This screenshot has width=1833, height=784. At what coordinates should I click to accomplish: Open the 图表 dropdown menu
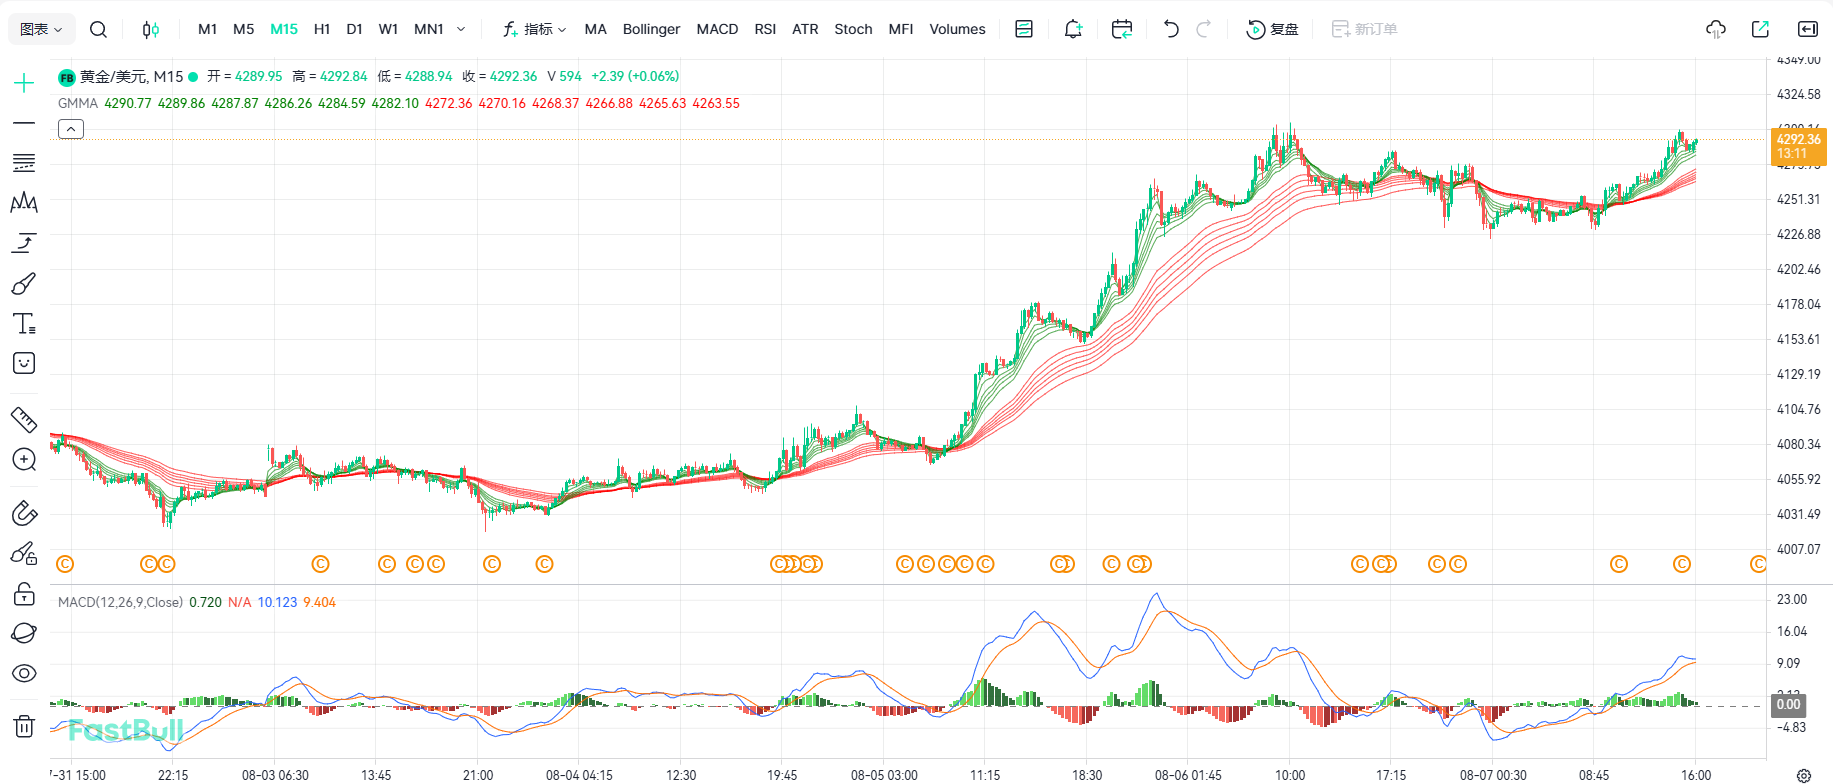coord(41,29)
